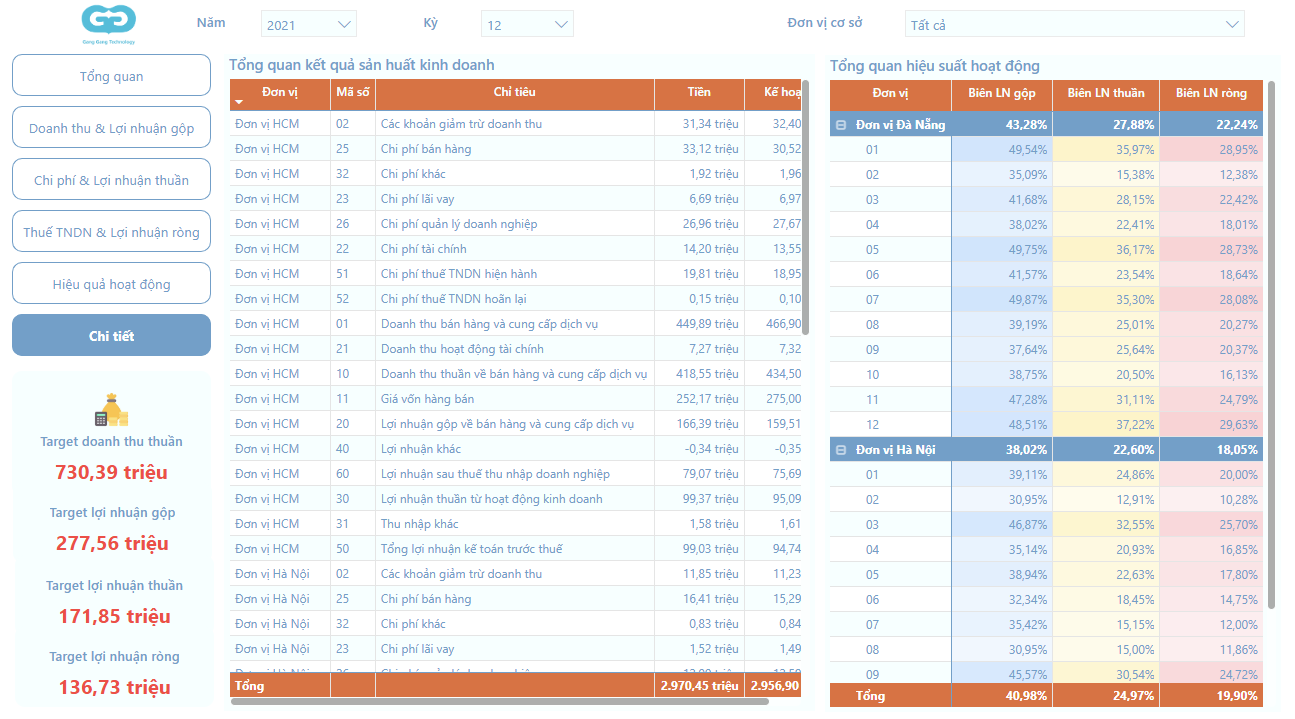Open Chi phí & Lợi nhuận thuần page
This screenshot has height=719, width=1295.
[111, 180]
